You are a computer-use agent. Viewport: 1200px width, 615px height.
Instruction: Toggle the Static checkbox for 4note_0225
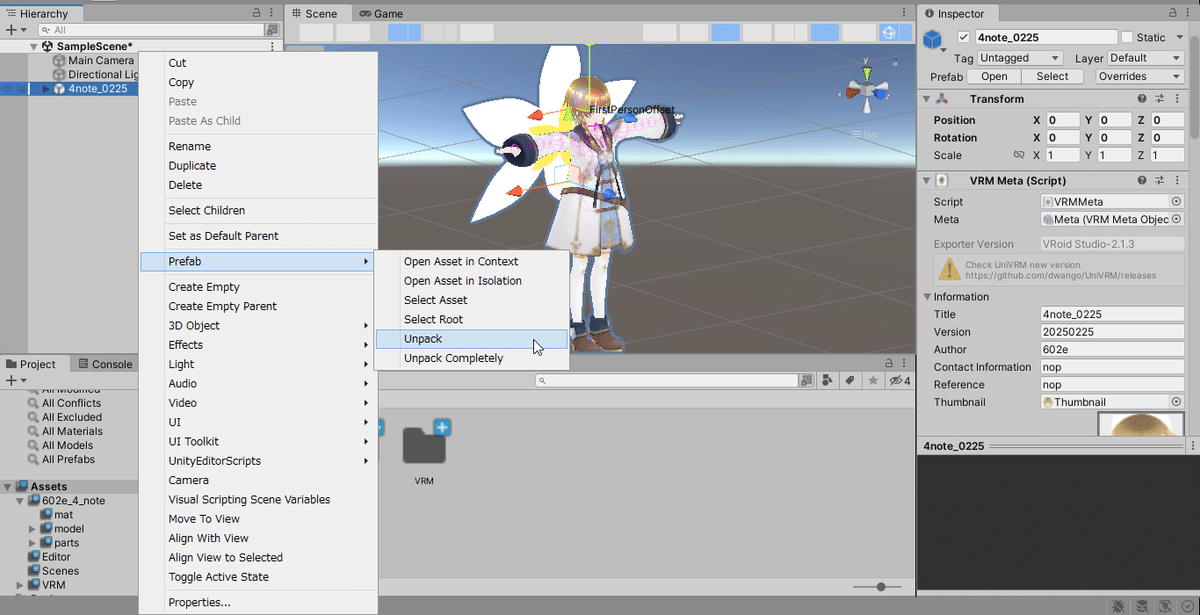[x=1128, y=37]
